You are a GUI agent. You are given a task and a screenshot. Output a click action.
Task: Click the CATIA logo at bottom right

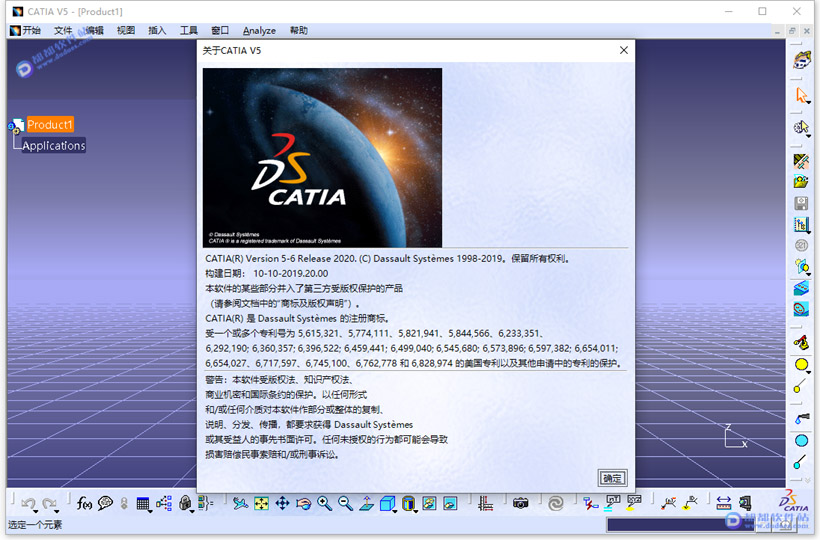click(793, 501)
